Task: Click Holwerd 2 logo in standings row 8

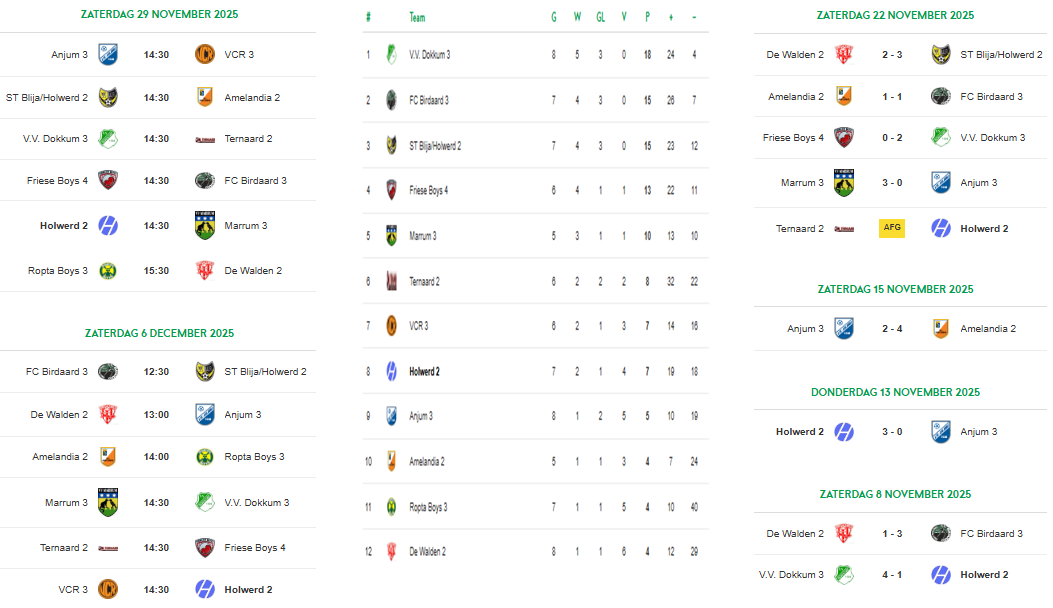Action: point(391,371)
